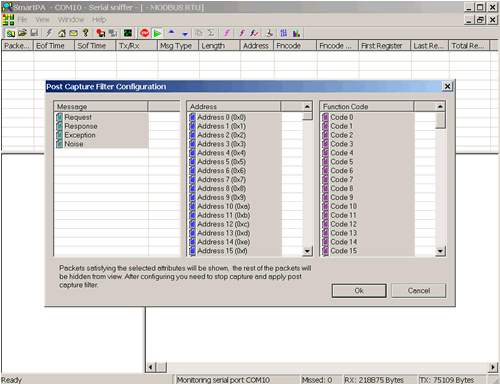
Task: Click the Message column header
Action: (x=101, y=107)
